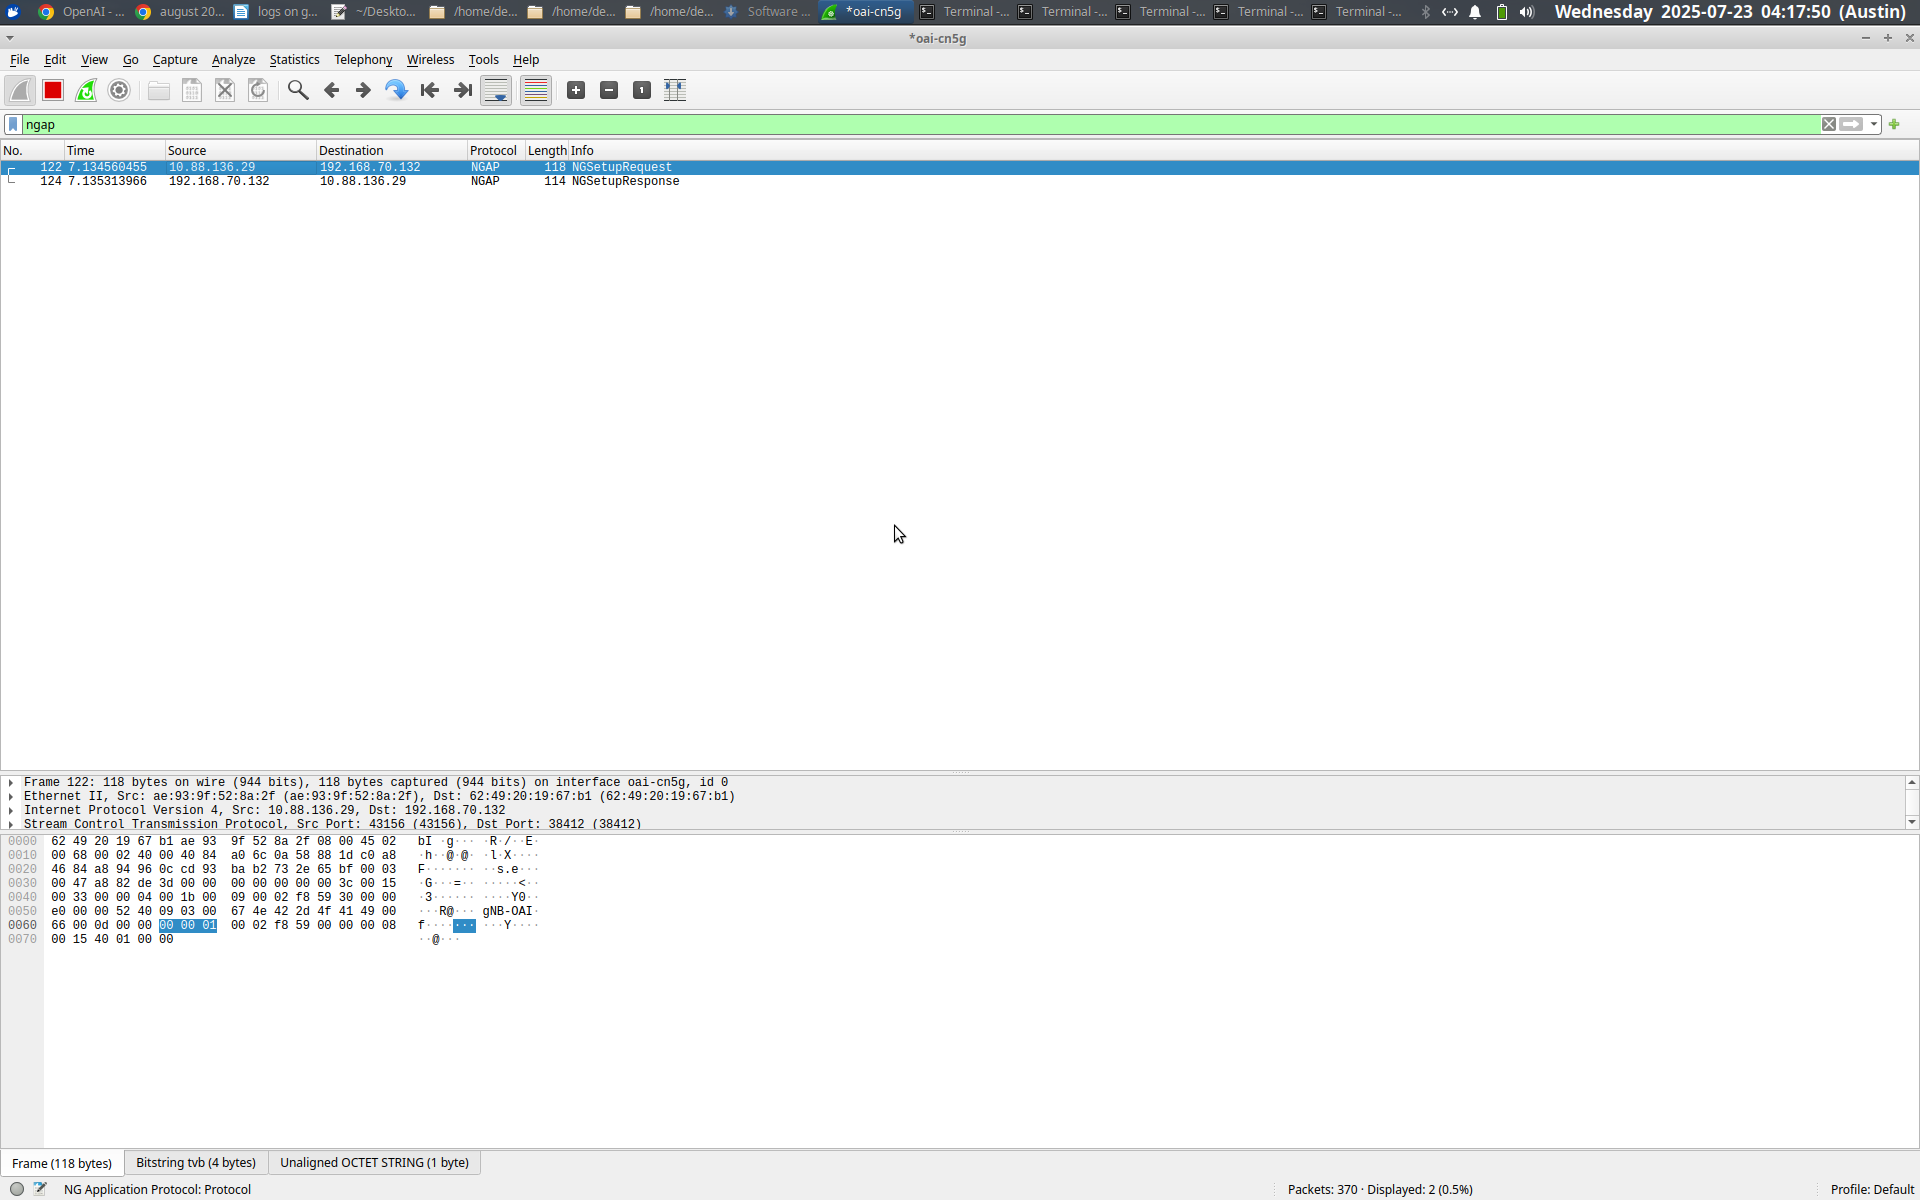This screenshot has width=1920, height=1200.
Task: Open the Statistics menu
Action: click(294, 60)
